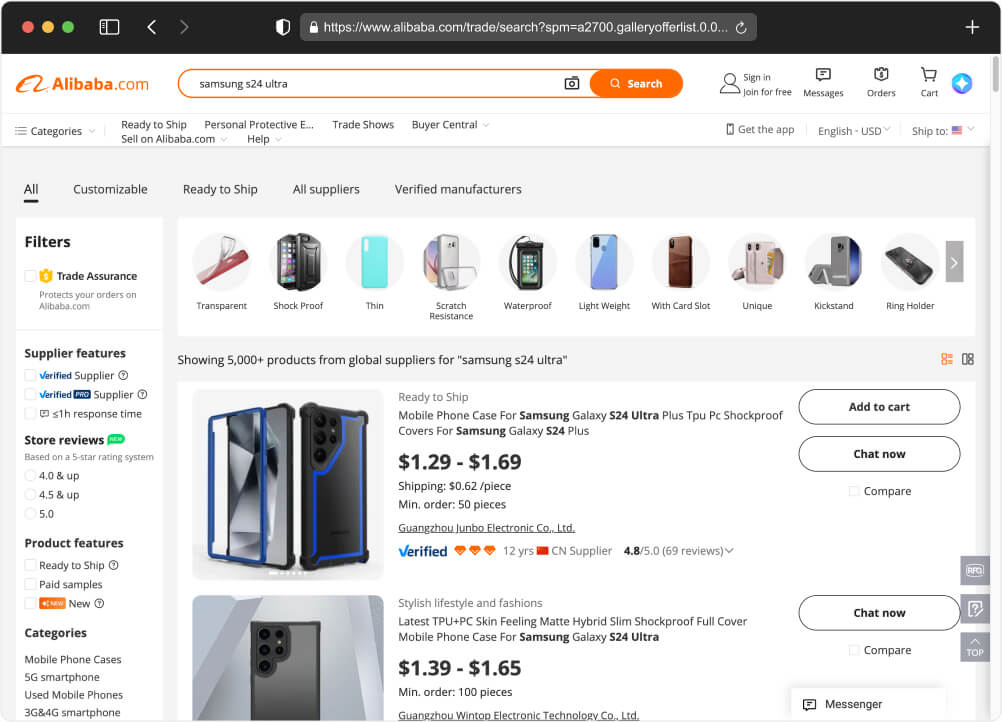Open the Customizable tab
Image resolution: width=1002 pixels, height=722 pixels.
pos(110,189)
